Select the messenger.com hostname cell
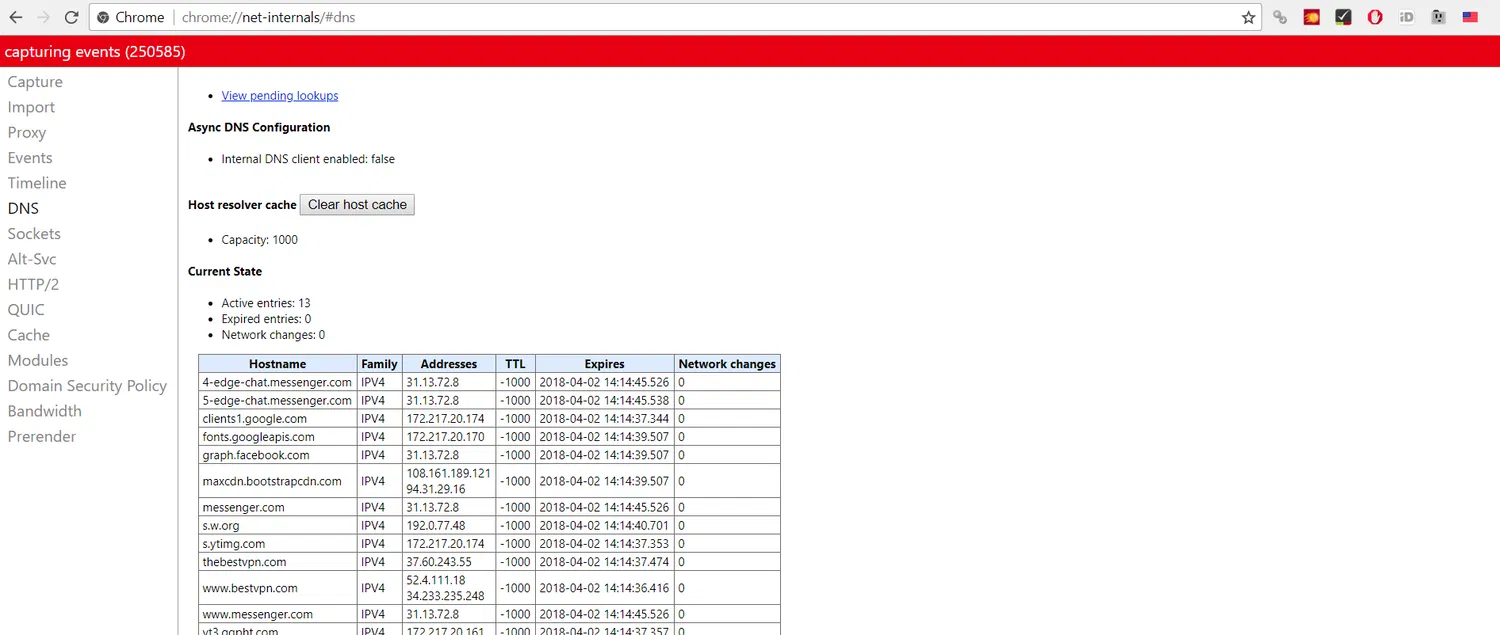Screen dimensions: 1500x635 pos(278,507)
